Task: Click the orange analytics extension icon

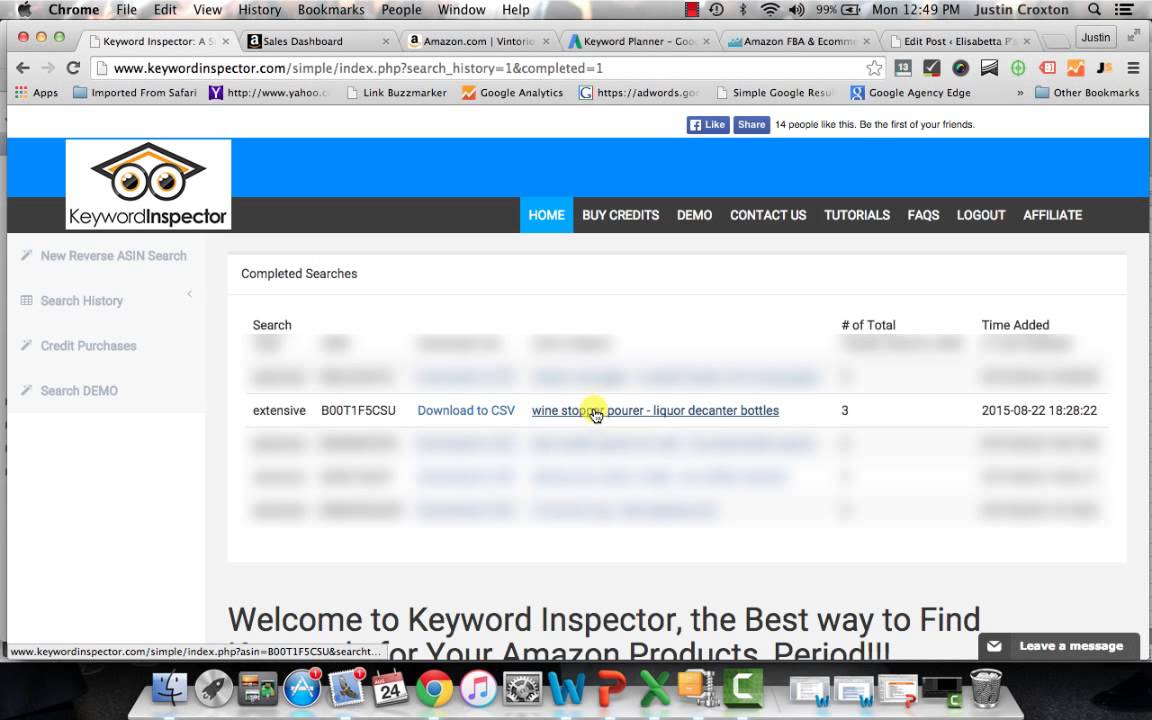Action: pyautogui.click(x=1076, y=68)
